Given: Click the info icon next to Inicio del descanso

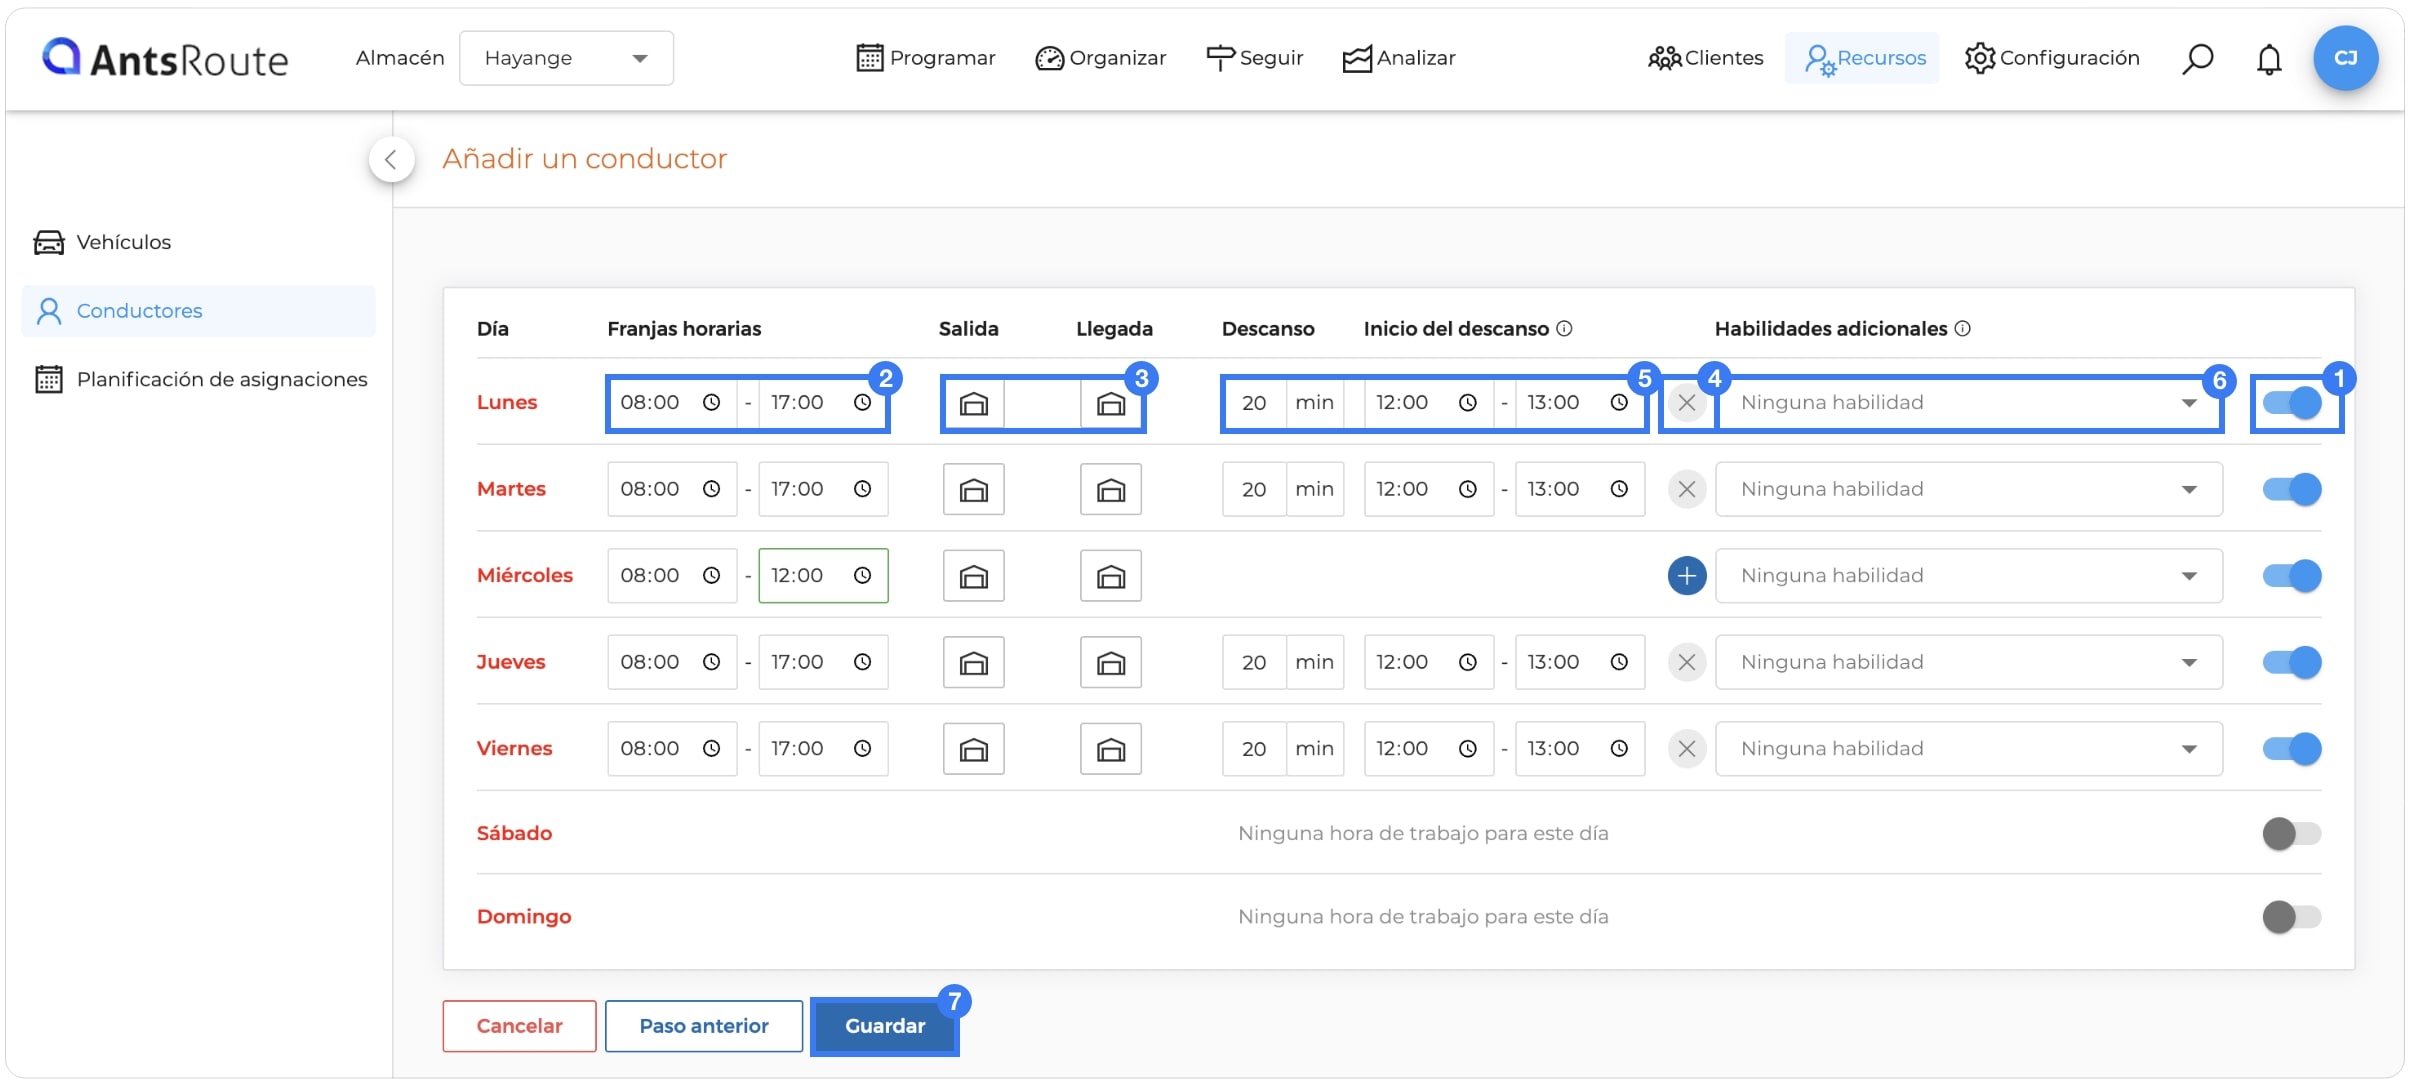Looking at the screenshot, I should tap(1564, 328).
